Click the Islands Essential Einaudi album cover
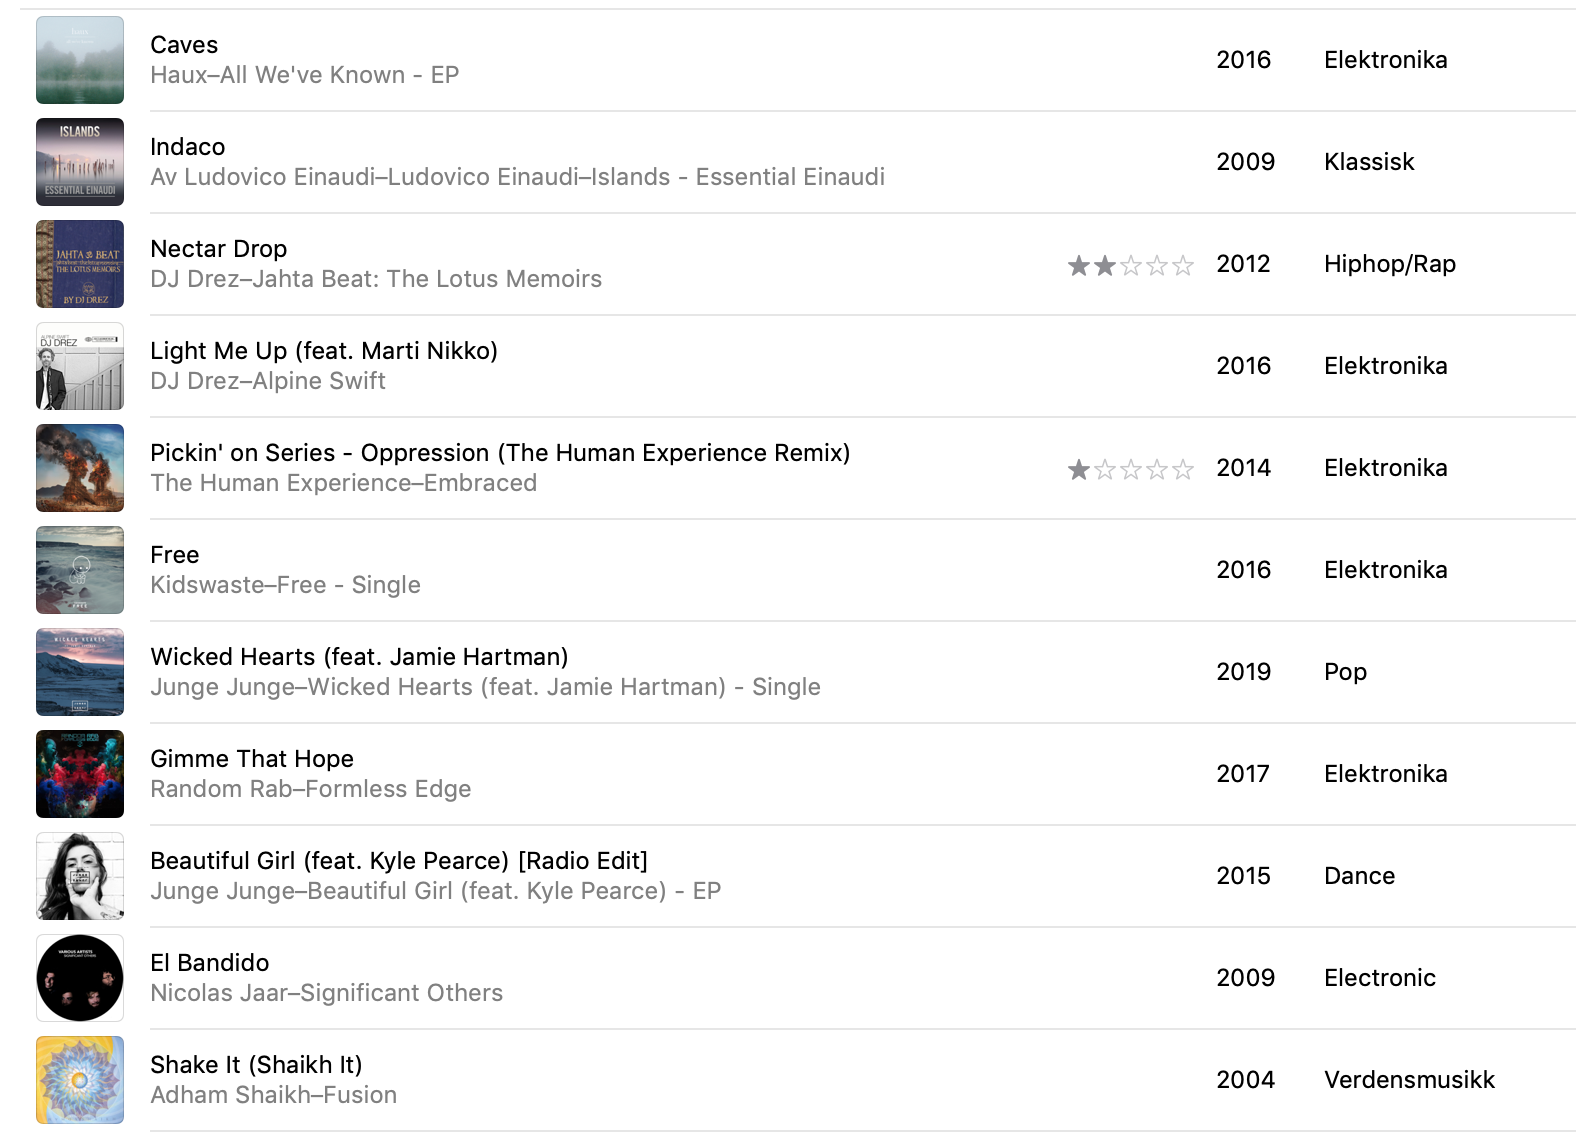 click(x=80, y=162)
